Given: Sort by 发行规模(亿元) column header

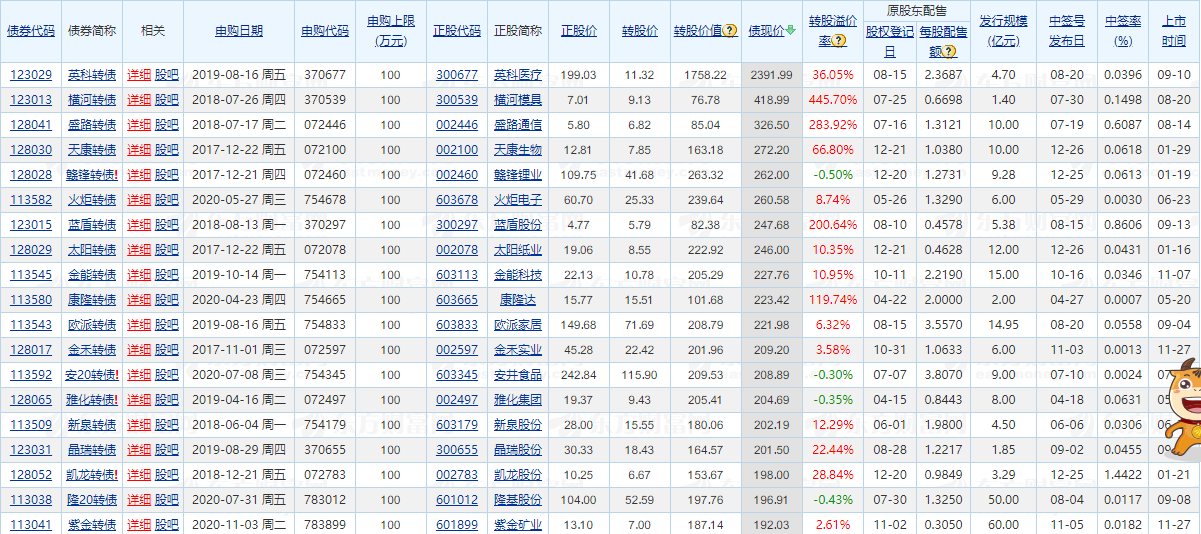Looking at the screenshot, I should tap(1003, 31).
